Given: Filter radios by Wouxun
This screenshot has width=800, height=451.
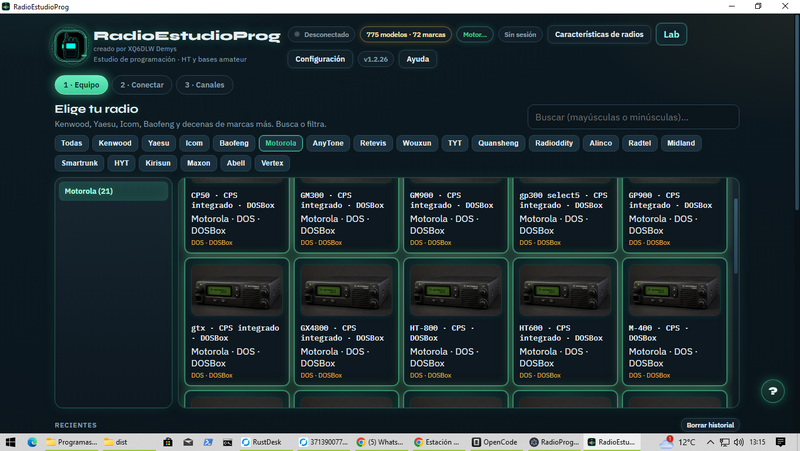Looking at the screenshot, I should (417, 143).
